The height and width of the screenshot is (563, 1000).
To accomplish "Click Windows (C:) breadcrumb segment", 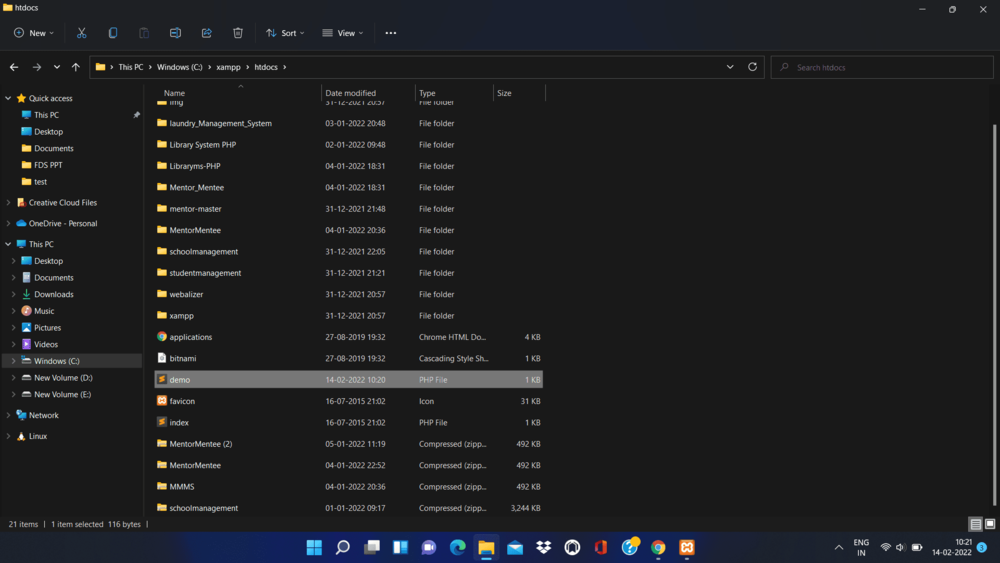I will click(x=180, y=67).
